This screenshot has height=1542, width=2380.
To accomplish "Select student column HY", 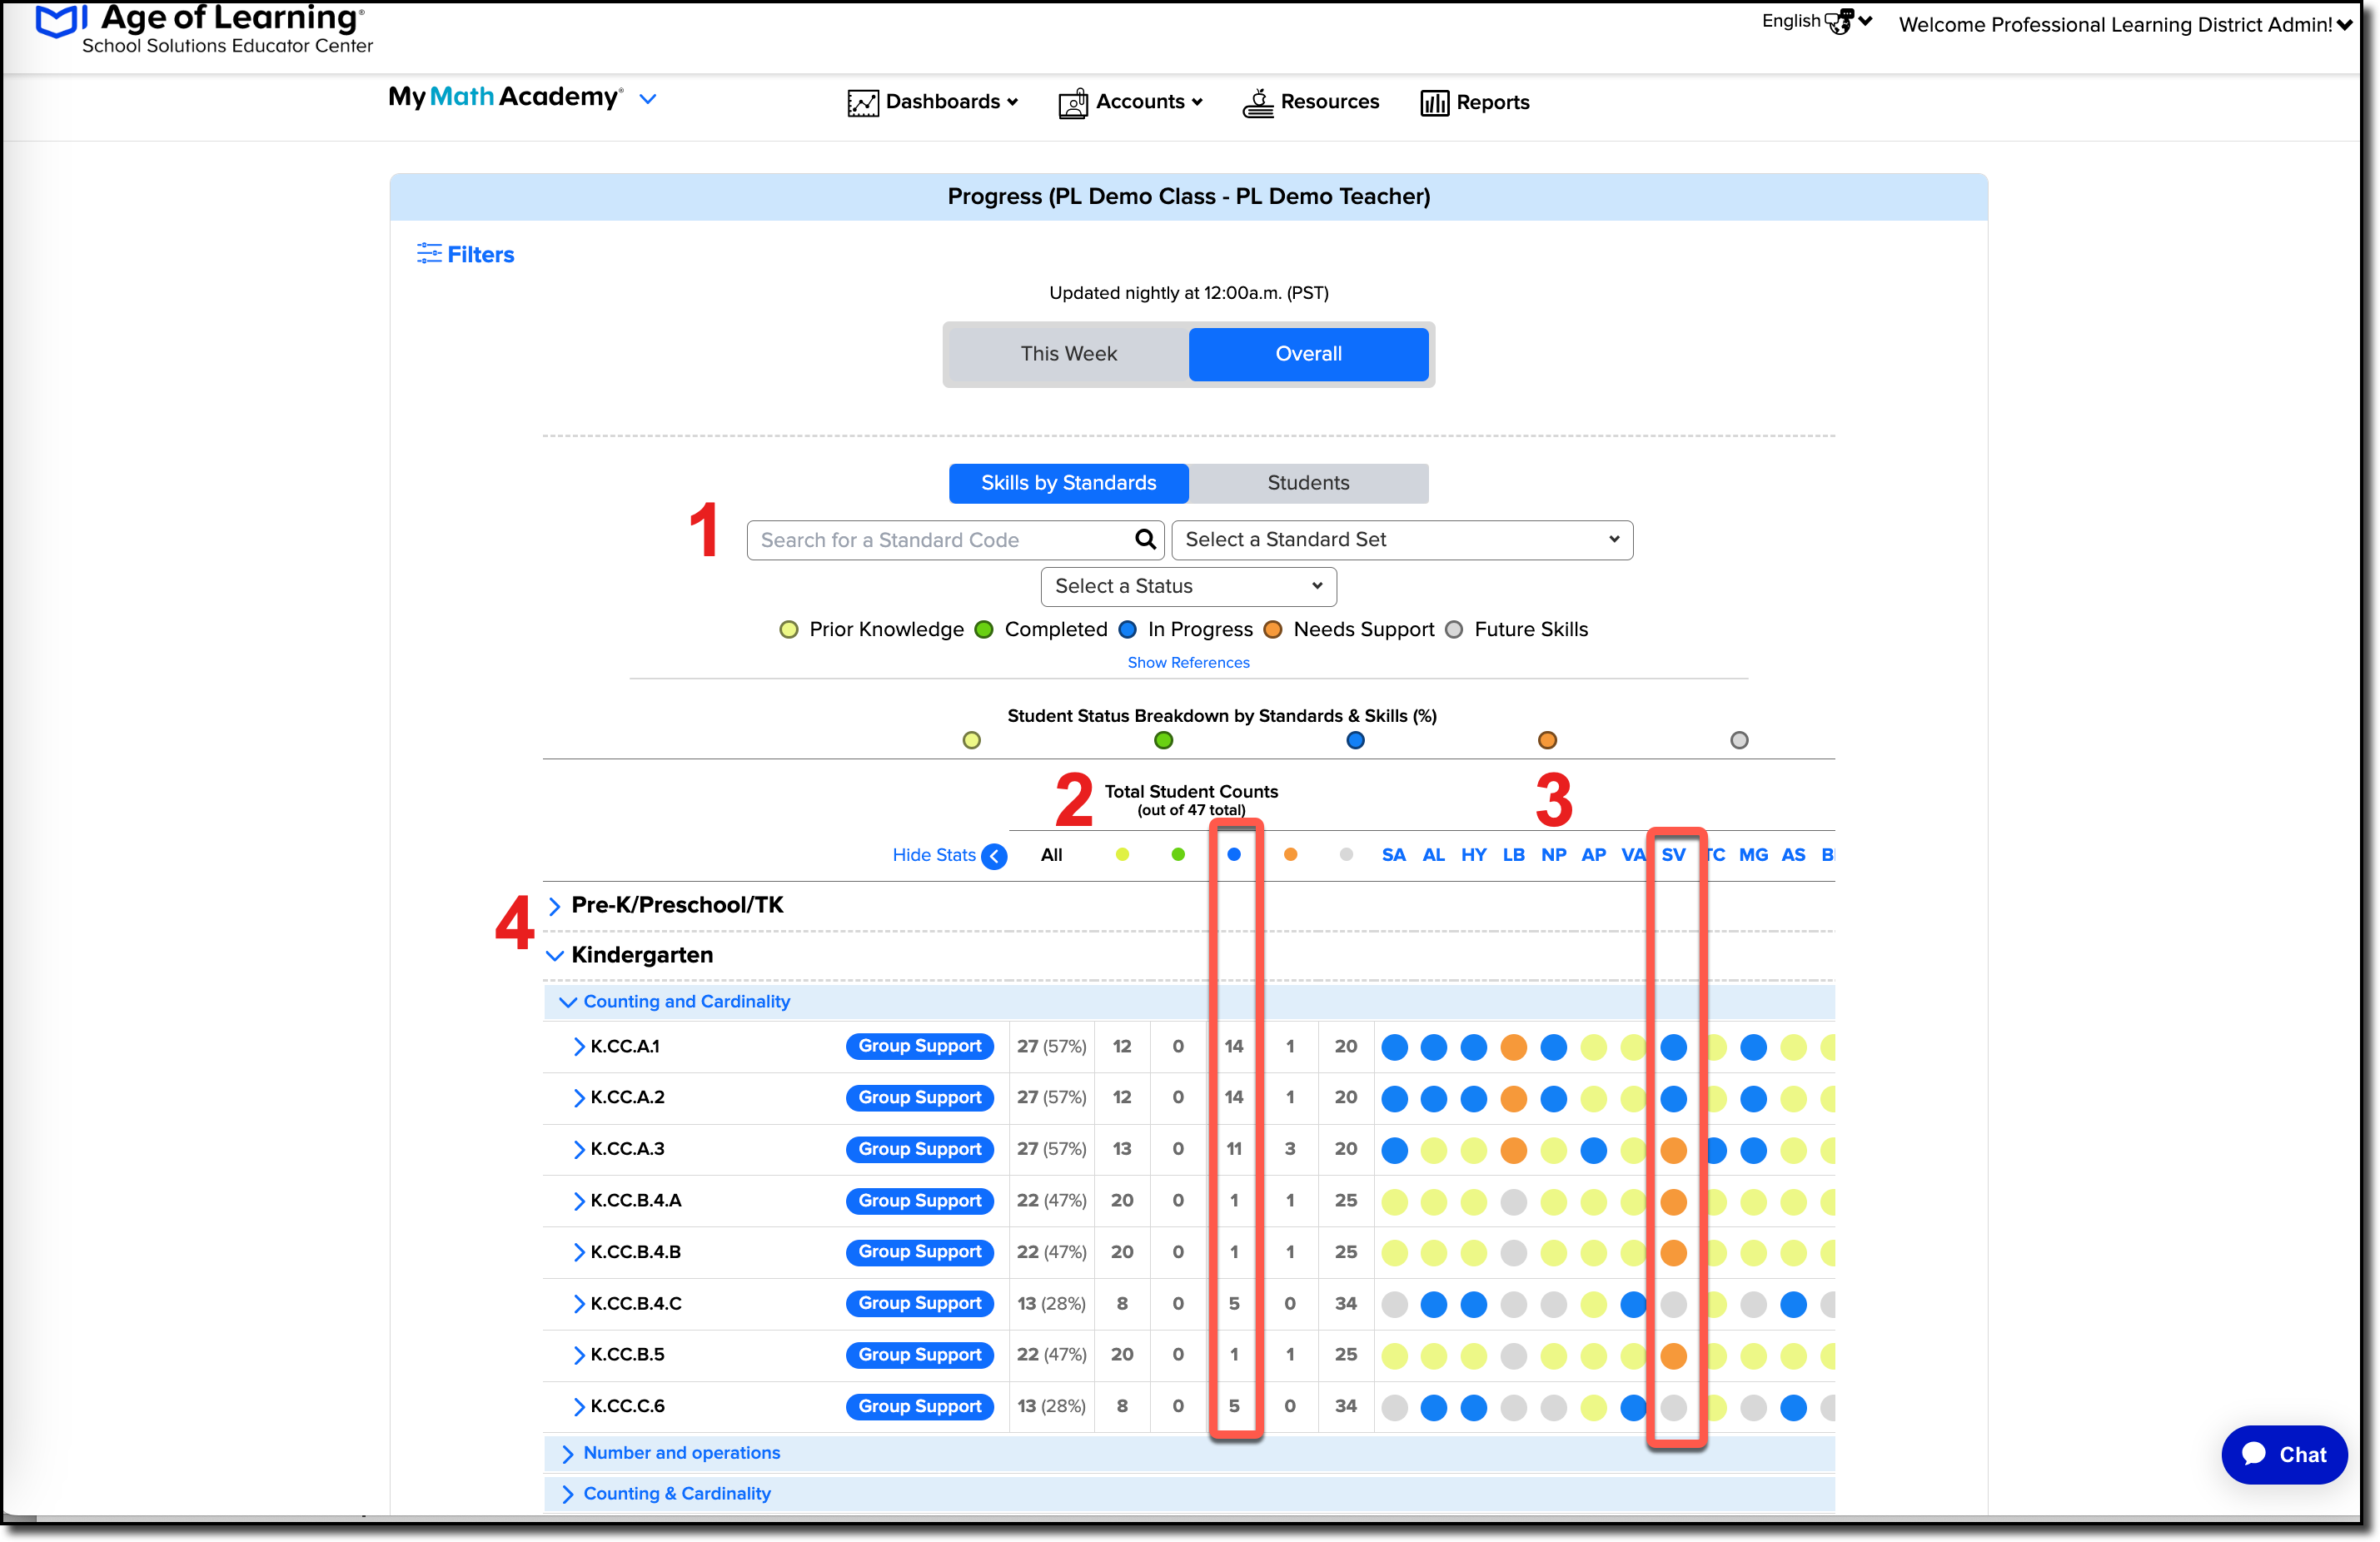I will 1474,855.
